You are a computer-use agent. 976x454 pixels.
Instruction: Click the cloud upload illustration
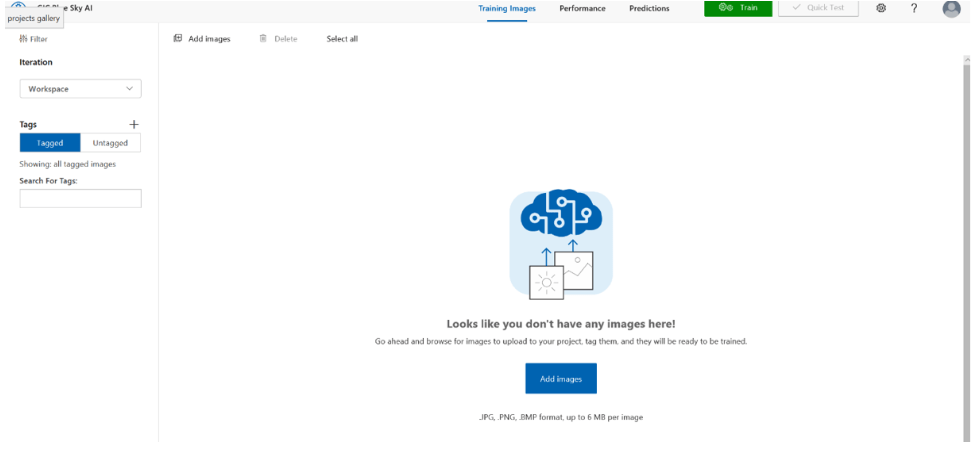tap(561, 243)
